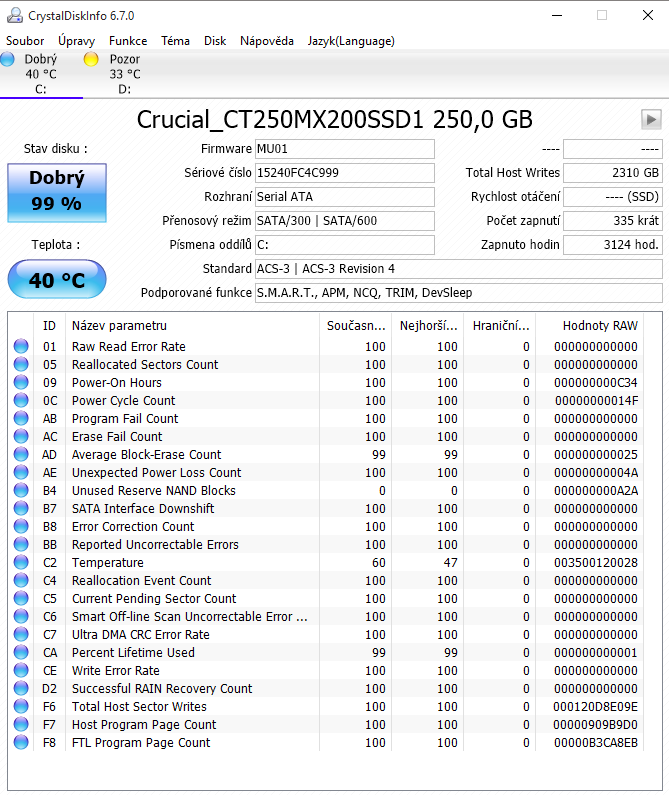Click the disk title Crucial_CT250MX200SSD1 250,0 GB
669x795 pixels.
pyautogui.click(x=335, y=120)
